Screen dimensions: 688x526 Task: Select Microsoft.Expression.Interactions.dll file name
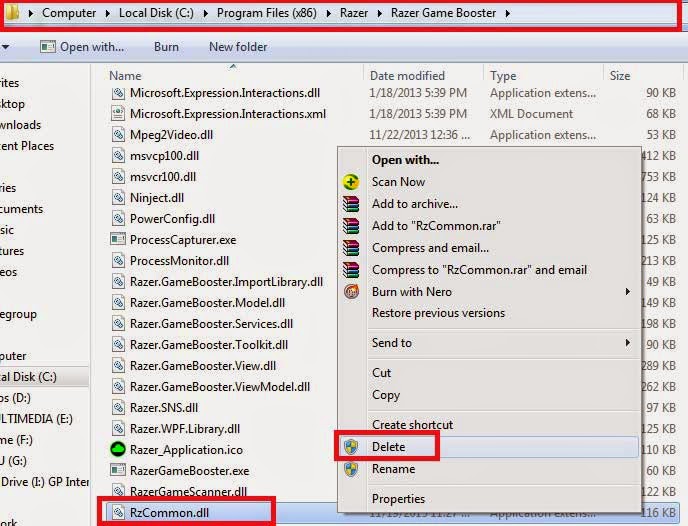pyautogui.click(x=225, y=93)
